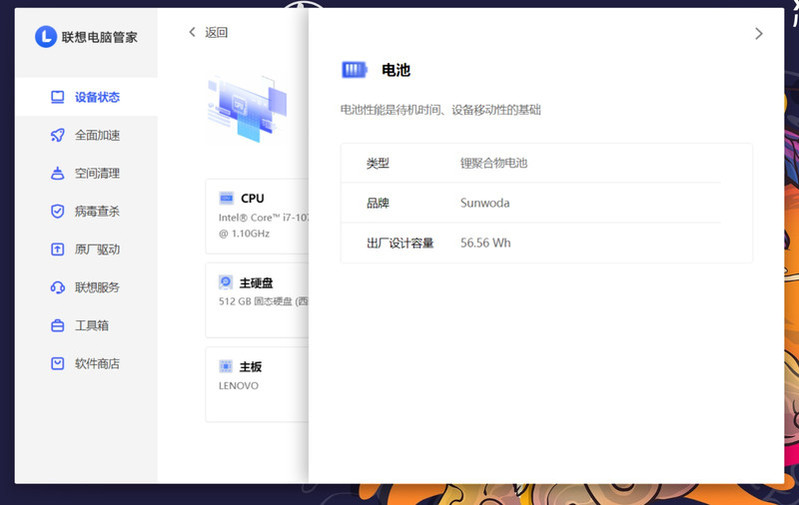The width and height of the screenshot is (799, 505).
Task: Click the Lenovo PC Manager logo icon
Action: click(x=45, y=37)
